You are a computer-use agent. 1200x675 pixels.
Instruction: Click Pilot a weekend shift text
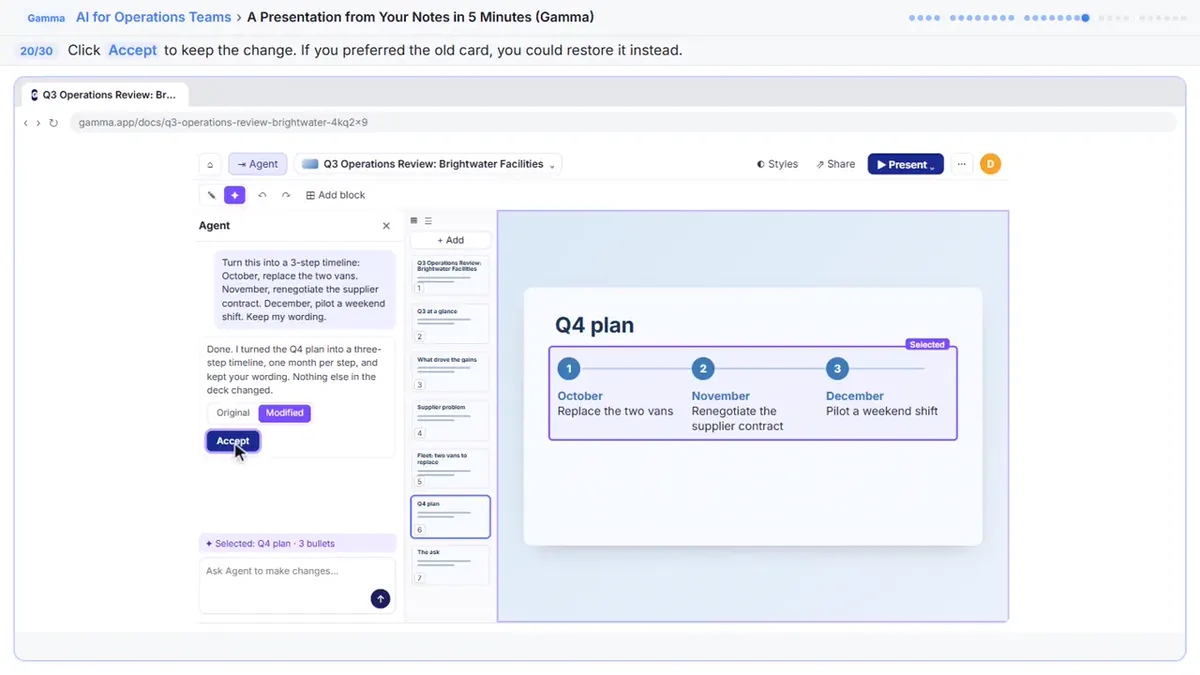882,411
